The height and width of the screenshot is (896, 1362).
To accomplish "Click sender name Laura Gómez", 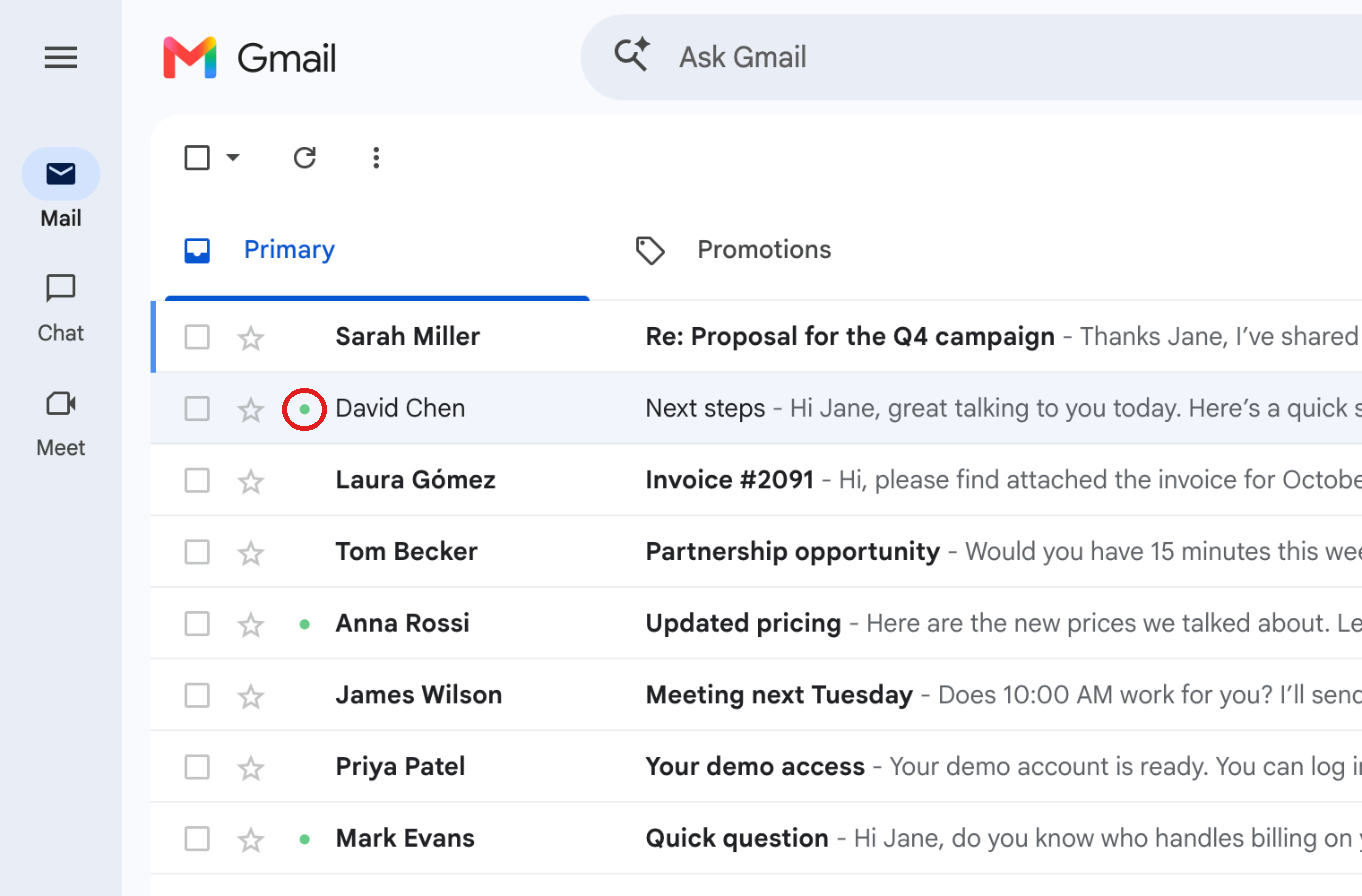I will tap(416, 480).
